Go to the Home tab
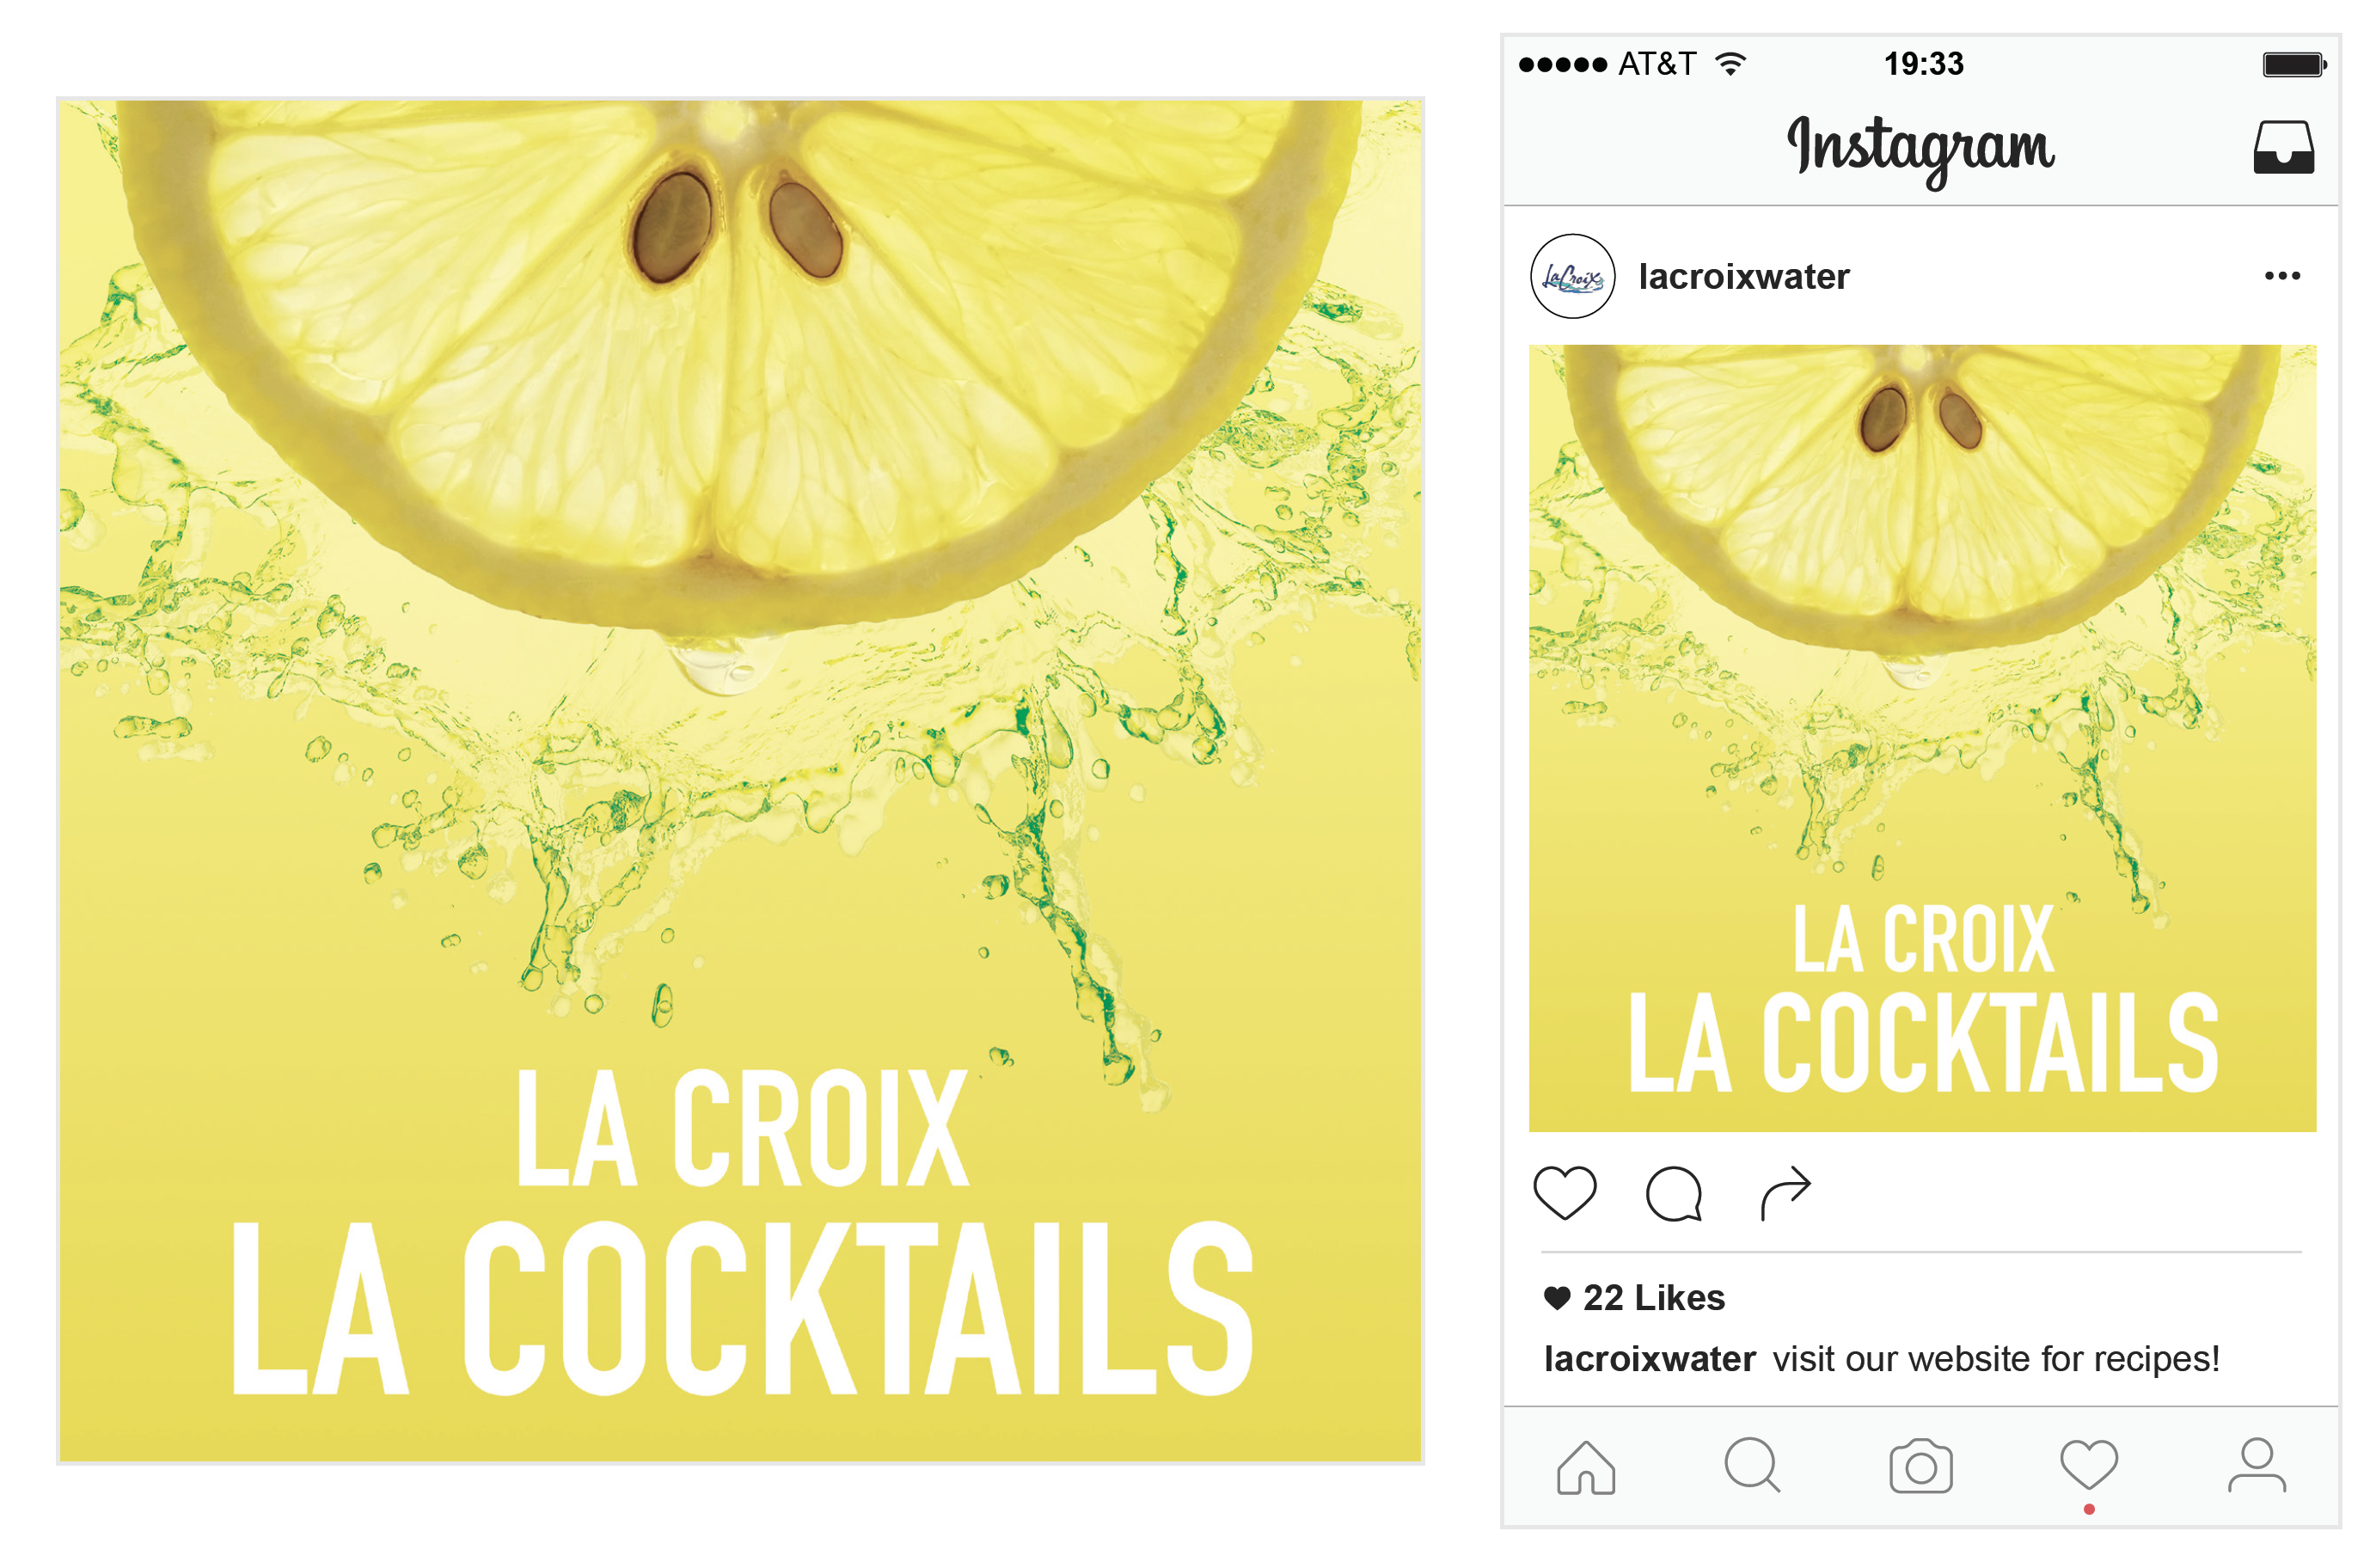The image size is (2376, 1568). (1586, 1467)
